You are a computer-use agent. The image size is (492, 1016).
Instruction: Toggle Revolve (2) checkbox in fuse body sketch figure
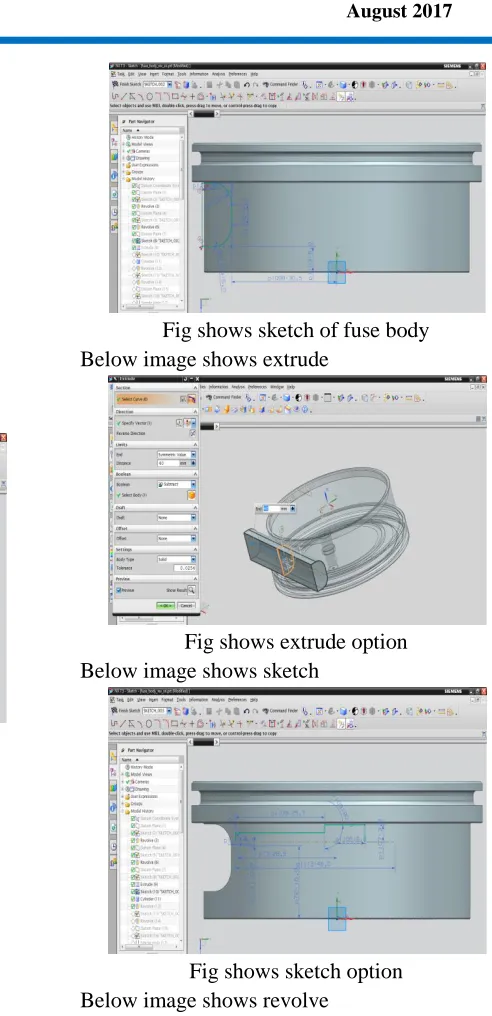pos(135,207)
